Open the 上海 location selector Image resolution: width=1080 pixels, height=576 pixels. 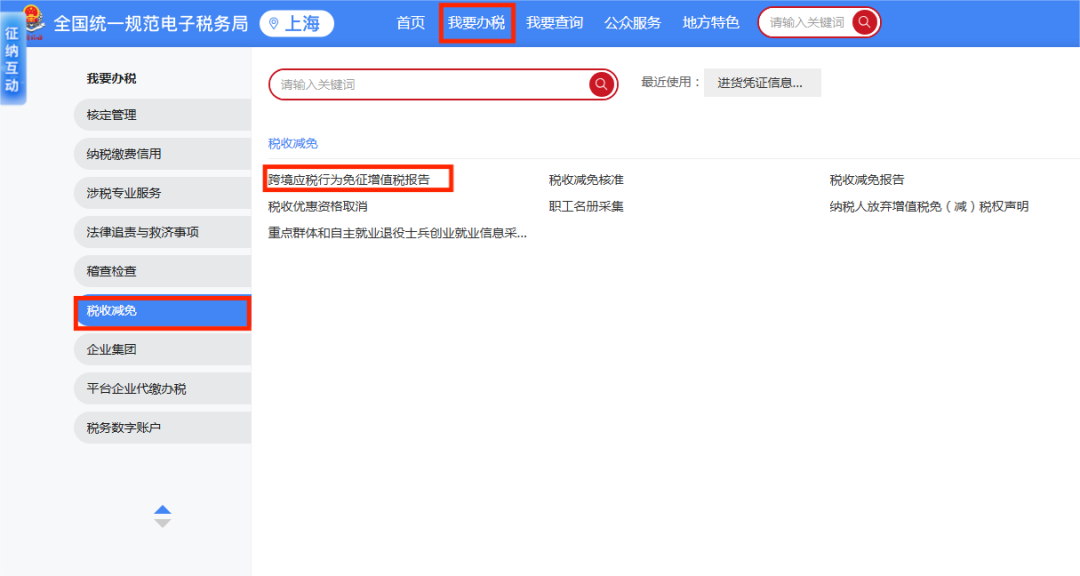297,23
